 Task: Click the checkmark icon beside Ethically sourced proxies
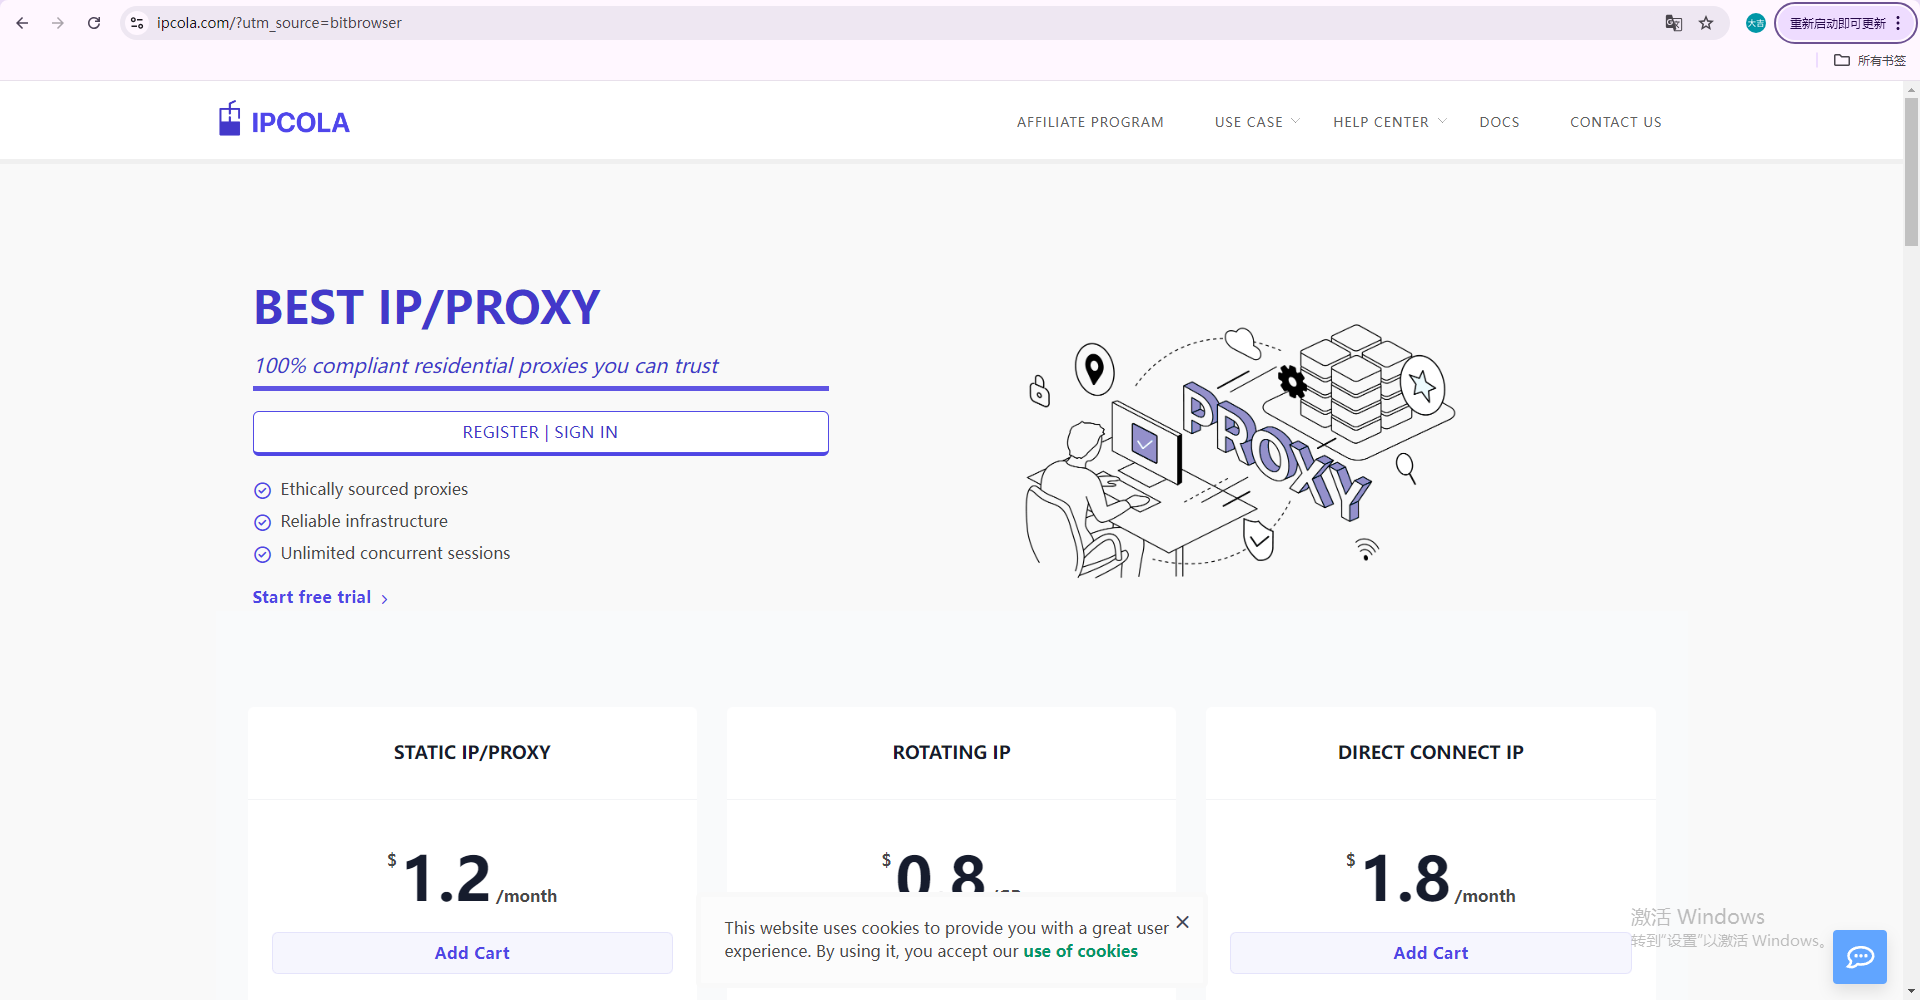[262, 490]
